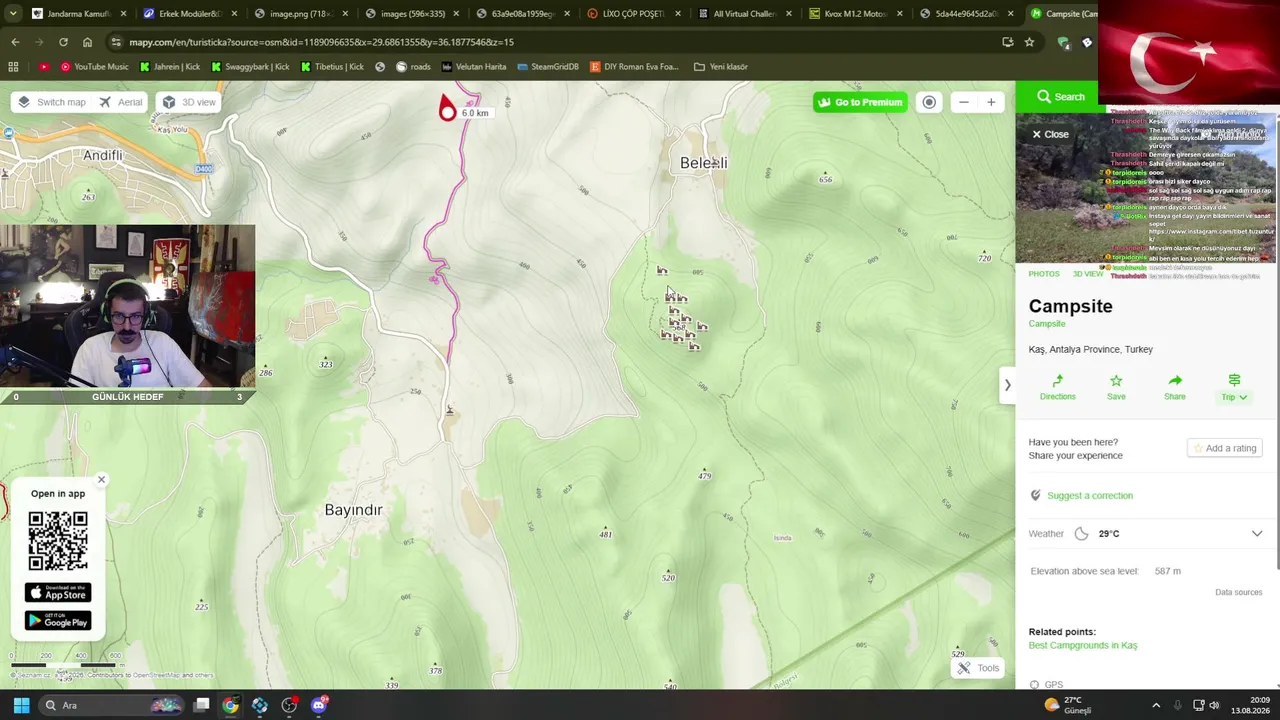Toggle the Aerial map view
This screenshot has height=720, width=1280.
[122, 102]
